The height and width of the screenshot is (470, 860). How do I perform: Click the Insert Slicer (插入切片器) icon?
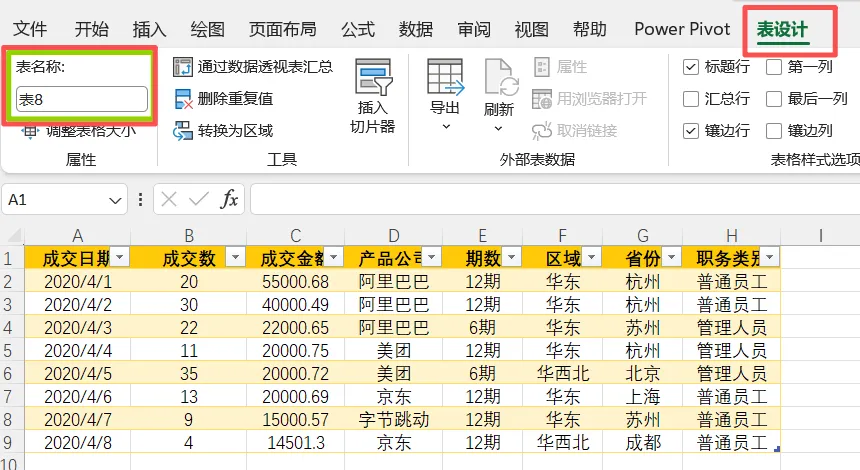click(373, 77)
